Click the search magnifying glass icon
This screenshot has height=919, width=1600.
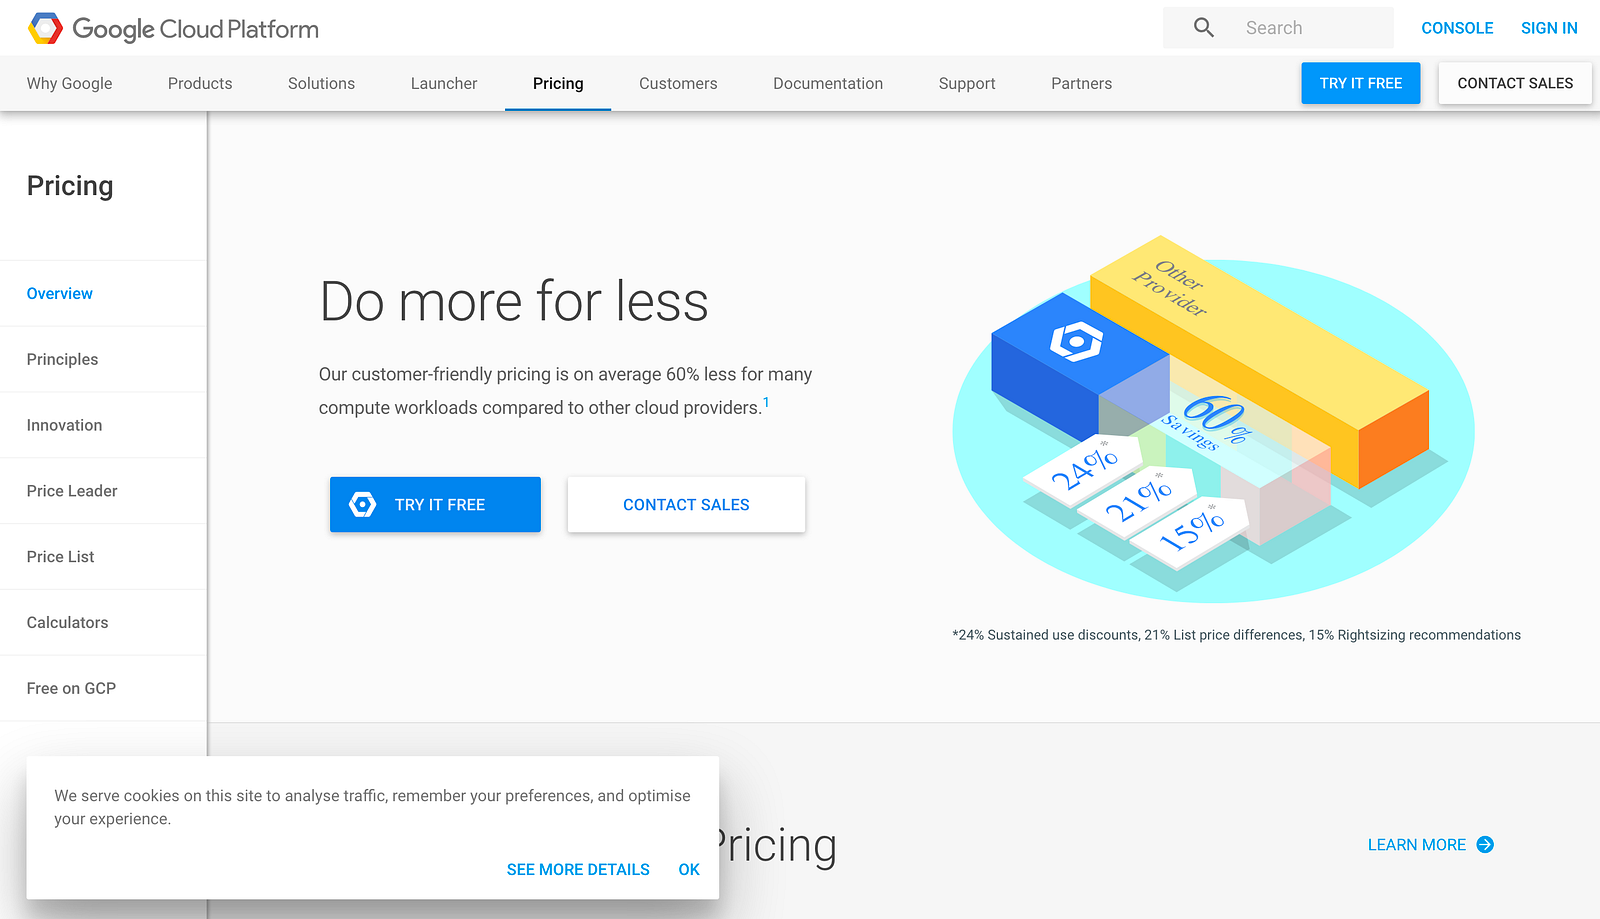point(1204,28)
